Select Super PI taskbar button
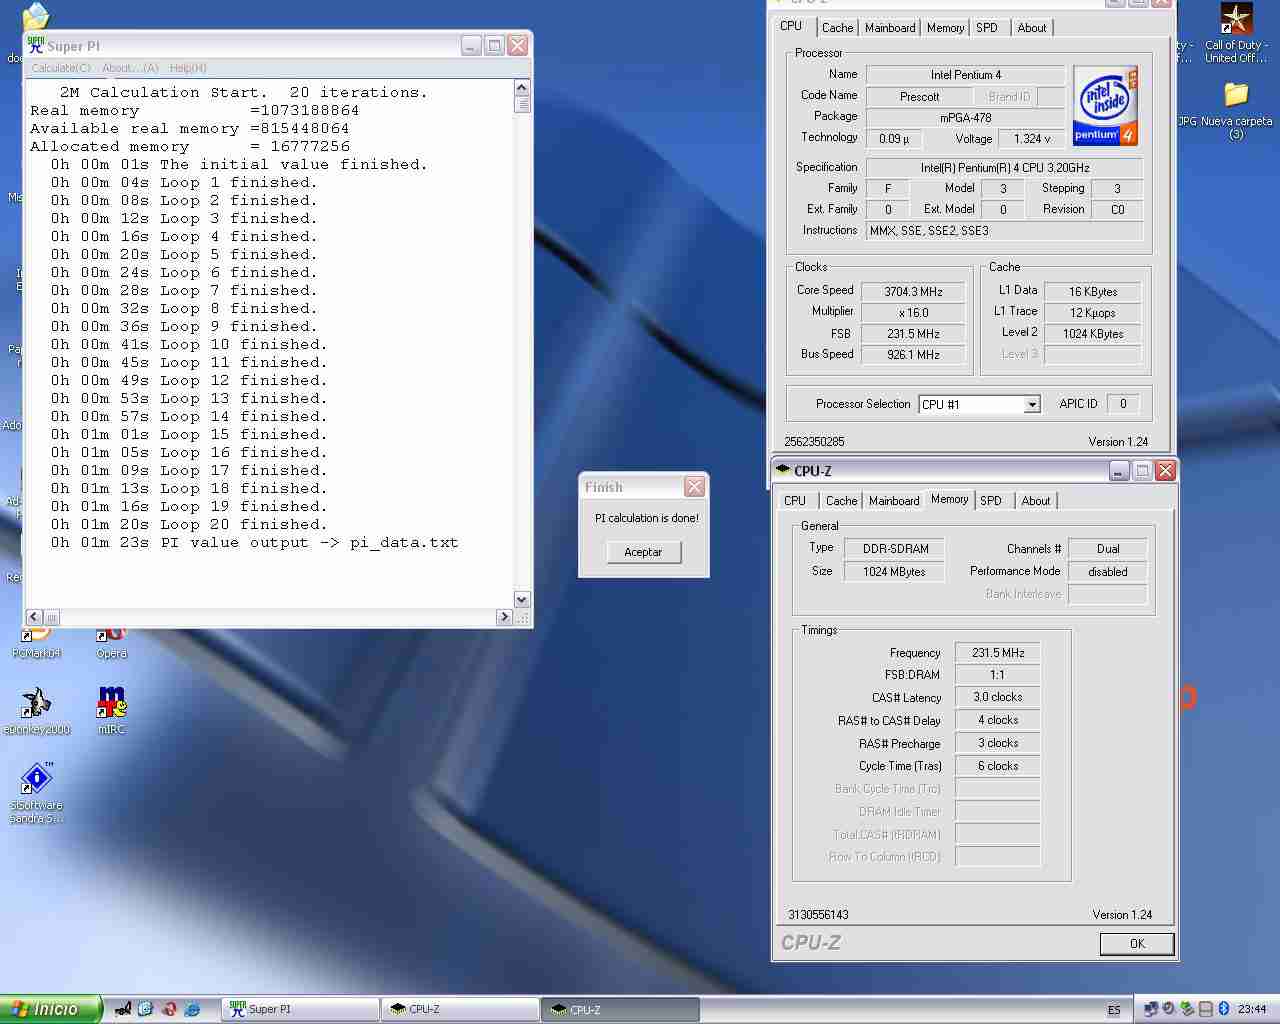Viewport: 1280px width, 1024px height. (300, 1009)
